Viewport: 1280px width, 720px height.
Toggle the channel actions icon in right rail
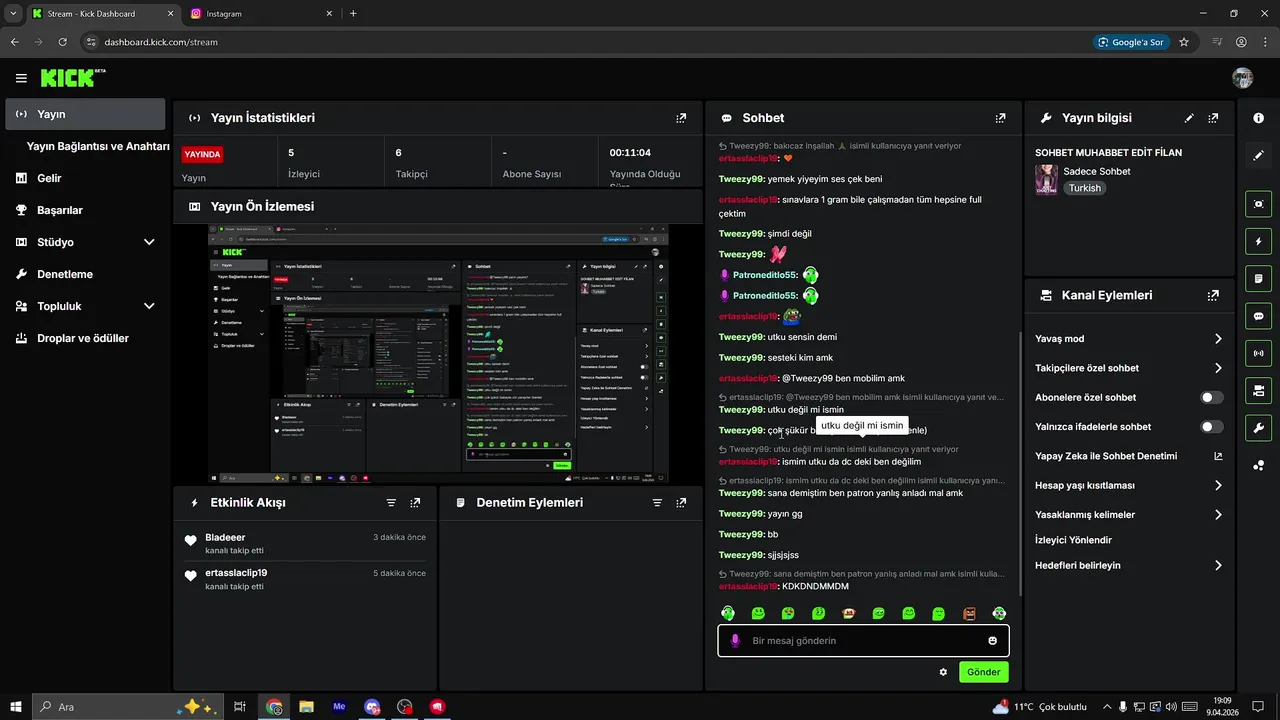click(1258, 390)
